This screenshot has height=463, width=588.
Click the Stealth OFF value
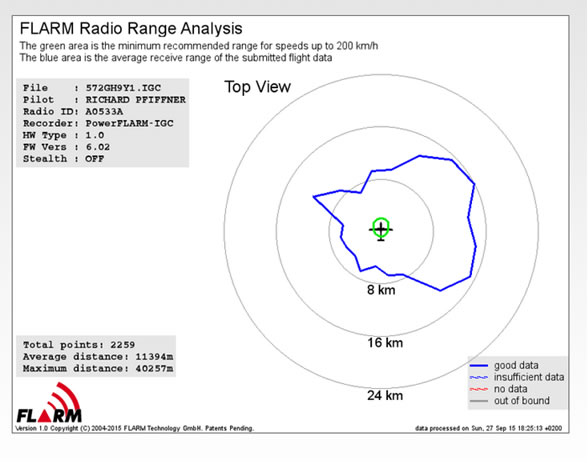point(94,159)
